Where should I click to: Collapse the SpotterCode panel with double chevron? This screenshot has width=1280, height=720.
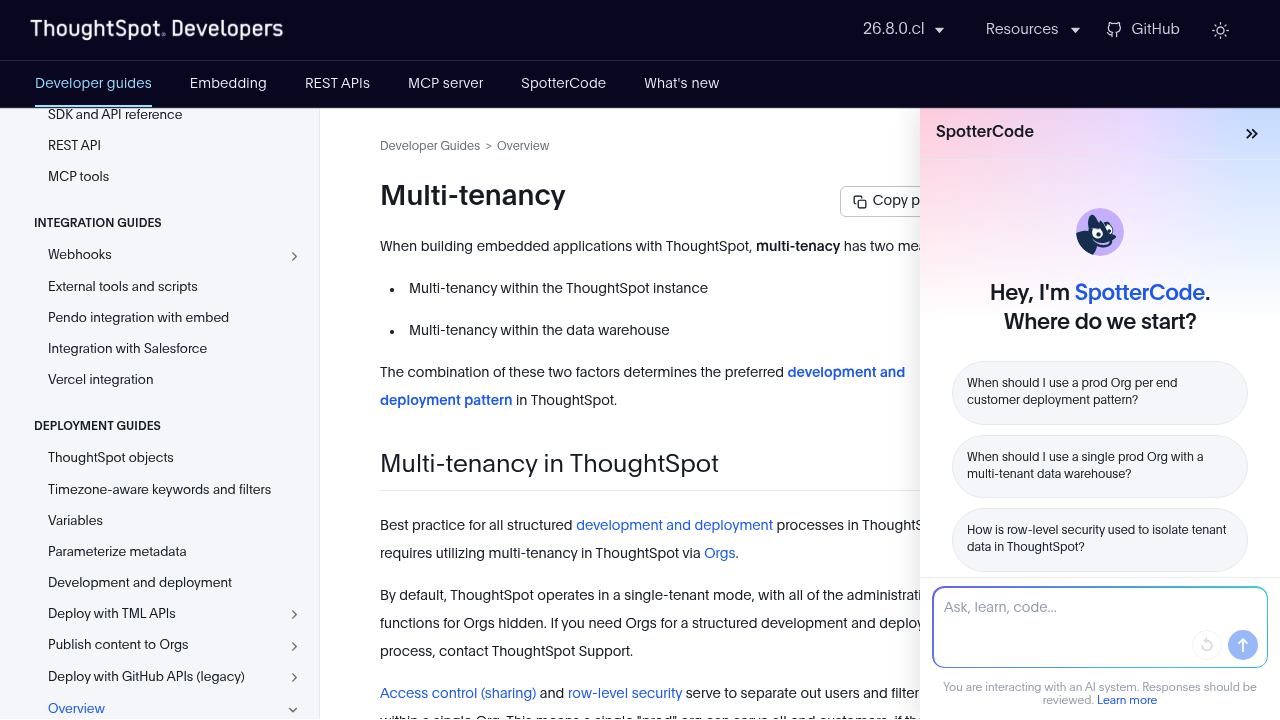coord(1252,133)
